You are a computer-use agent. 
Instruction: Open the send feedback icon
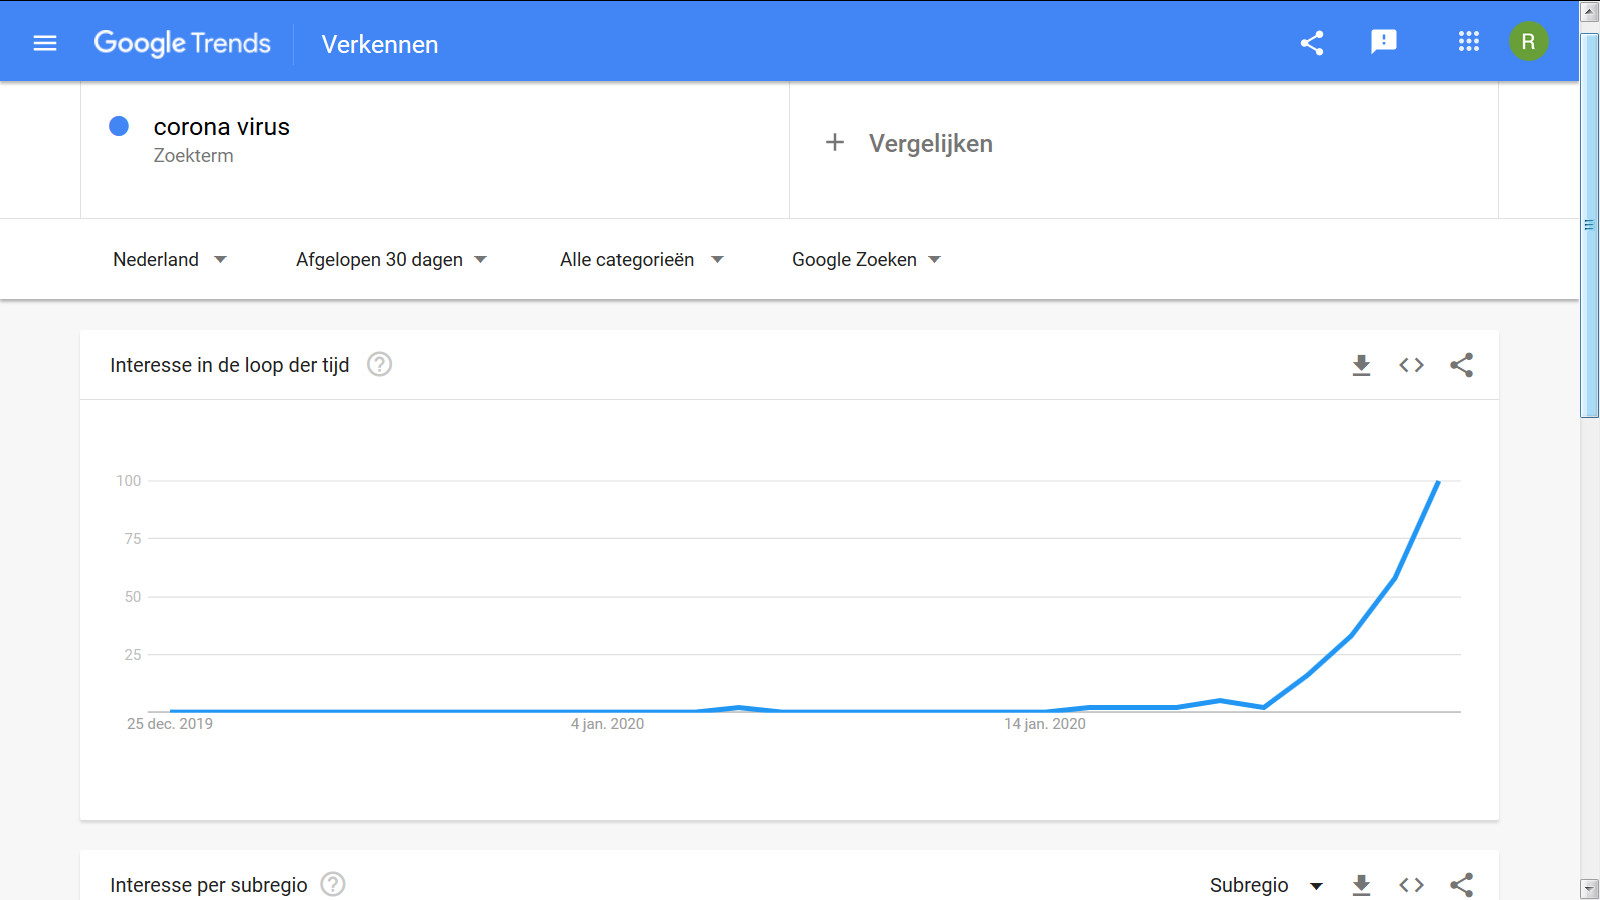click(1384, 42)
